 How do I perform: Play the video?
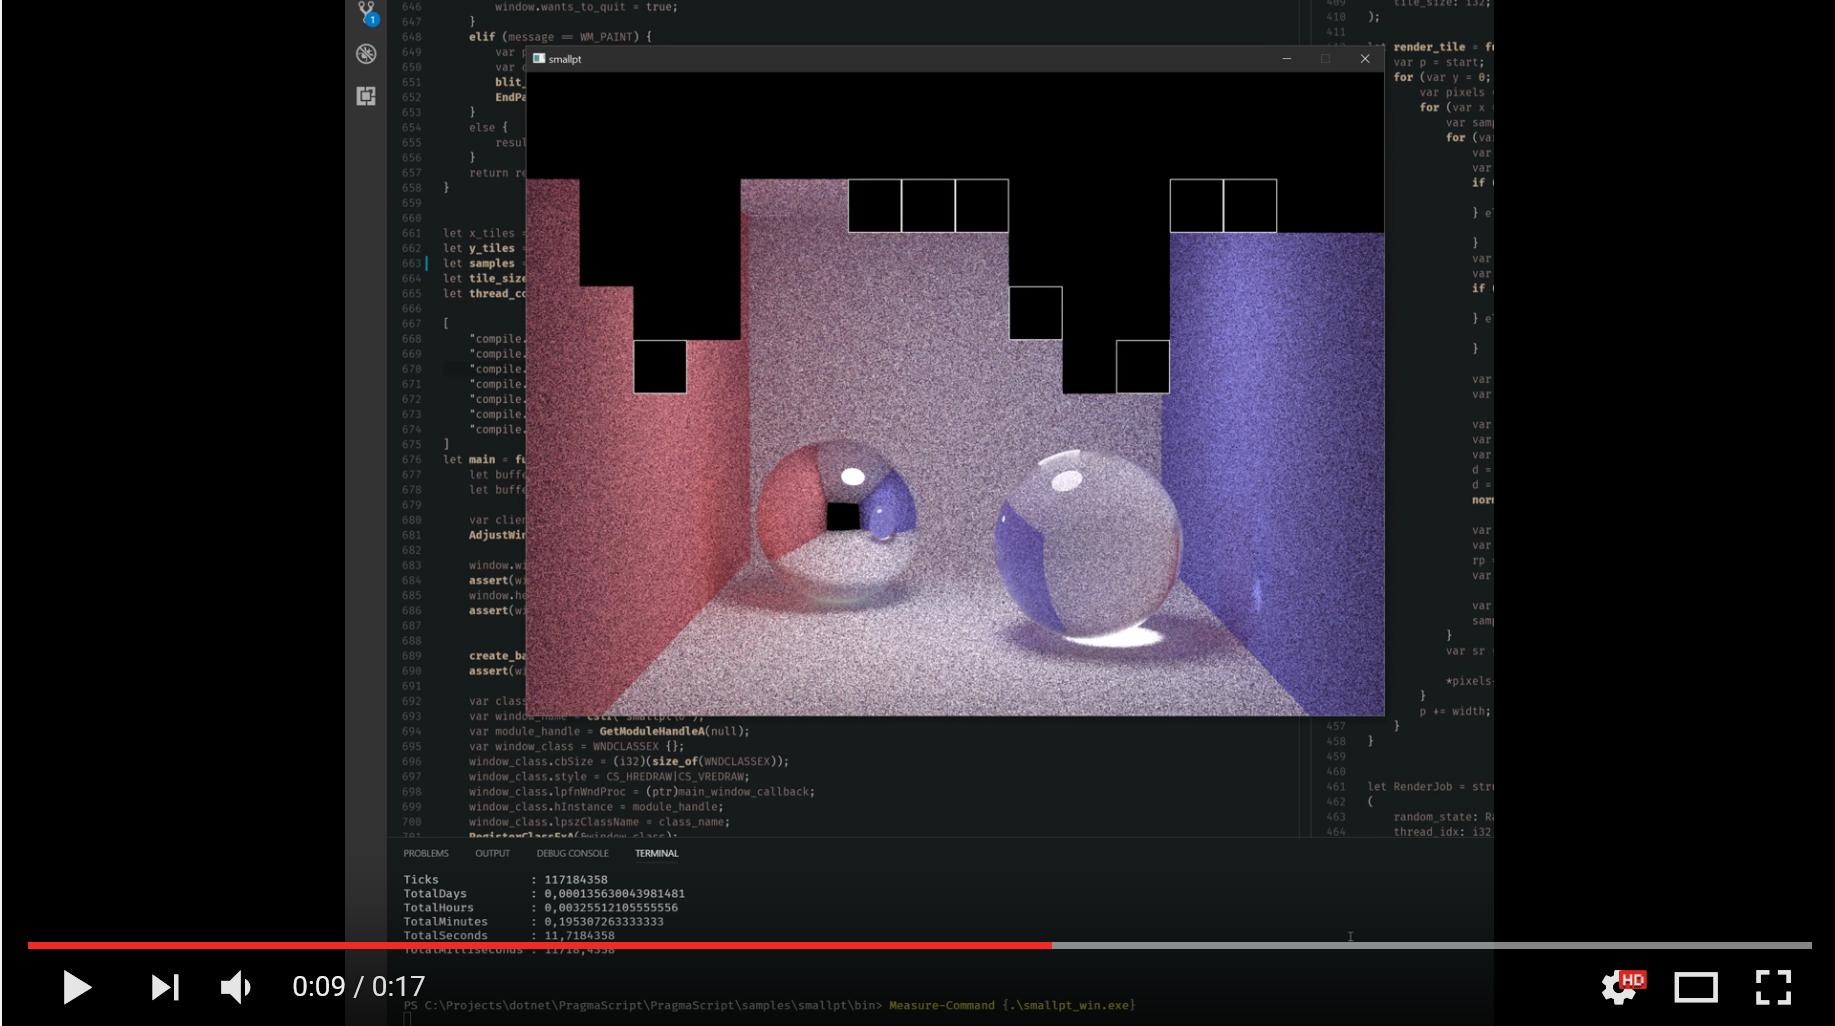click(77, 987)
